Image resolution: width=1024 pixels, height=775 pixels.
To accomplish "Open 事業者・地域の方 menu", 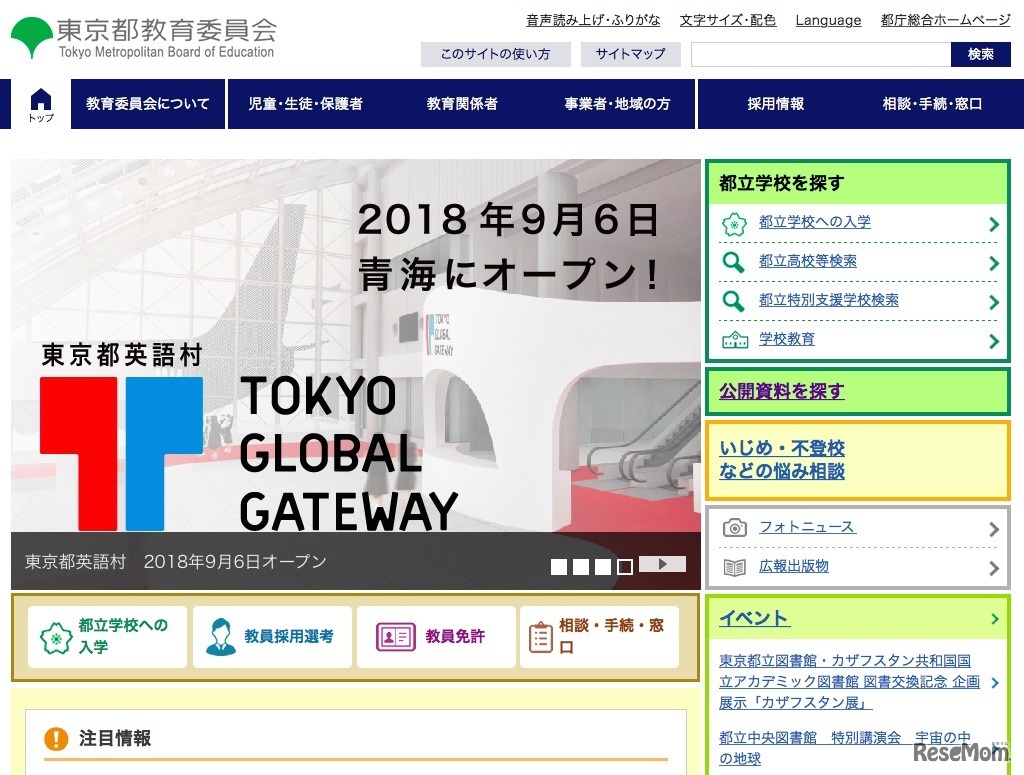I will pyautogui.click(x=617, y=104).
